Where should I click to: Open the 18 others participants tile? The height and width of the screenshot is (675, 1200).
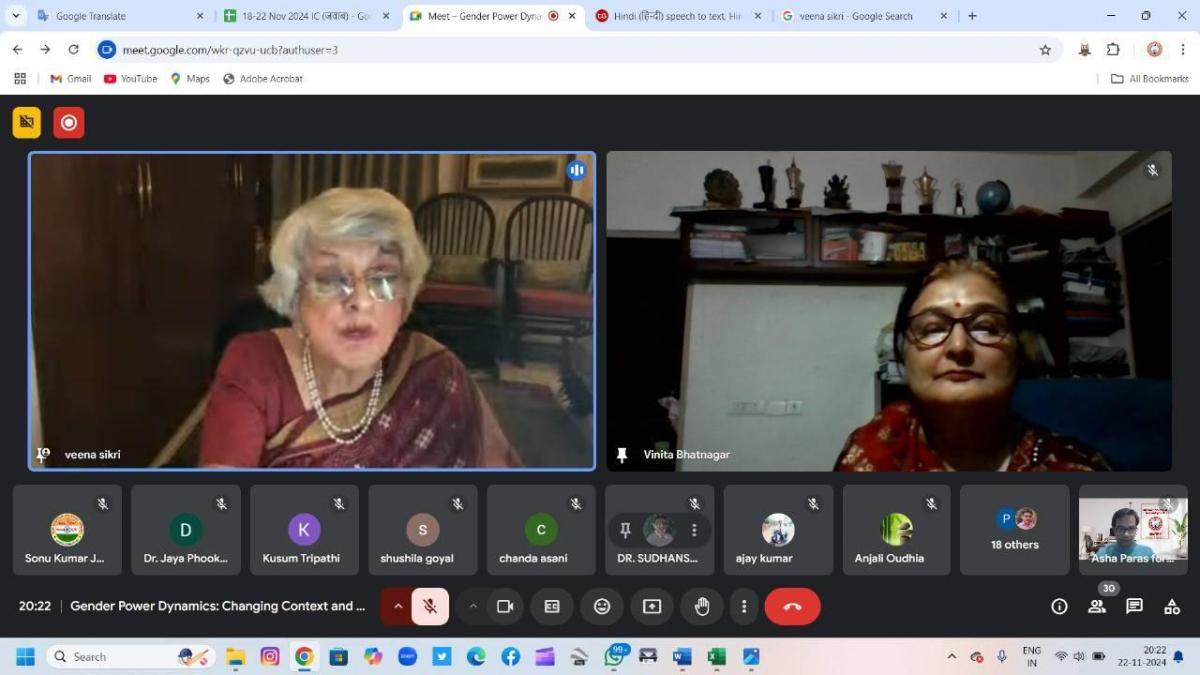click(x=1014, y=530)
